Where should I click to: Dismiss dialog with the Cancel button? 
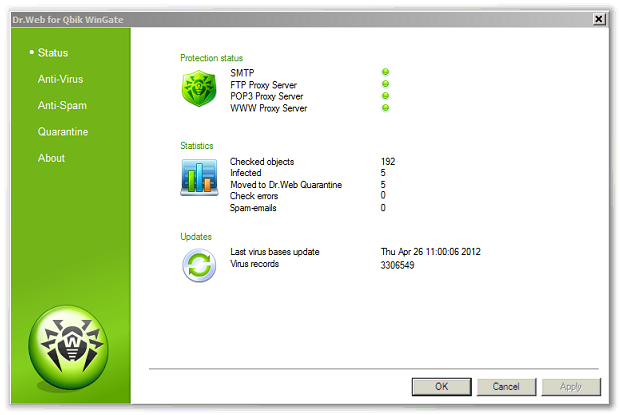(506, 387)
